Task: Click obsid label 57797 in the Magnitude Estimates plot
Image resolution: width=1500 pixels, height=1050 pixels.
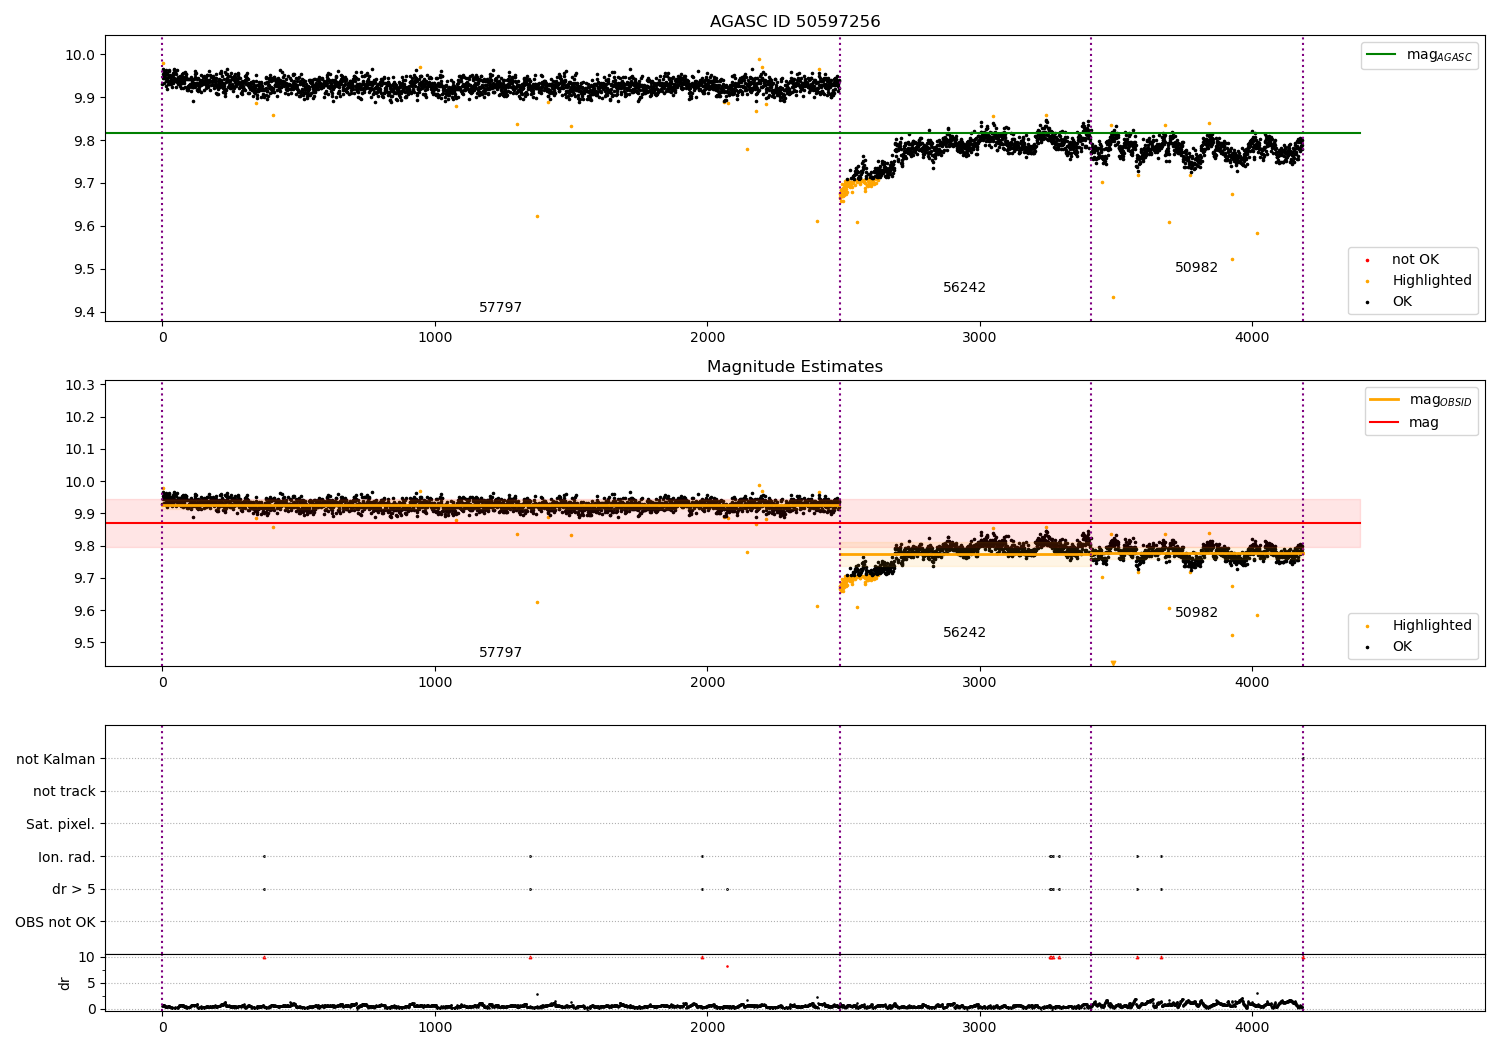Action: point(500,653)
